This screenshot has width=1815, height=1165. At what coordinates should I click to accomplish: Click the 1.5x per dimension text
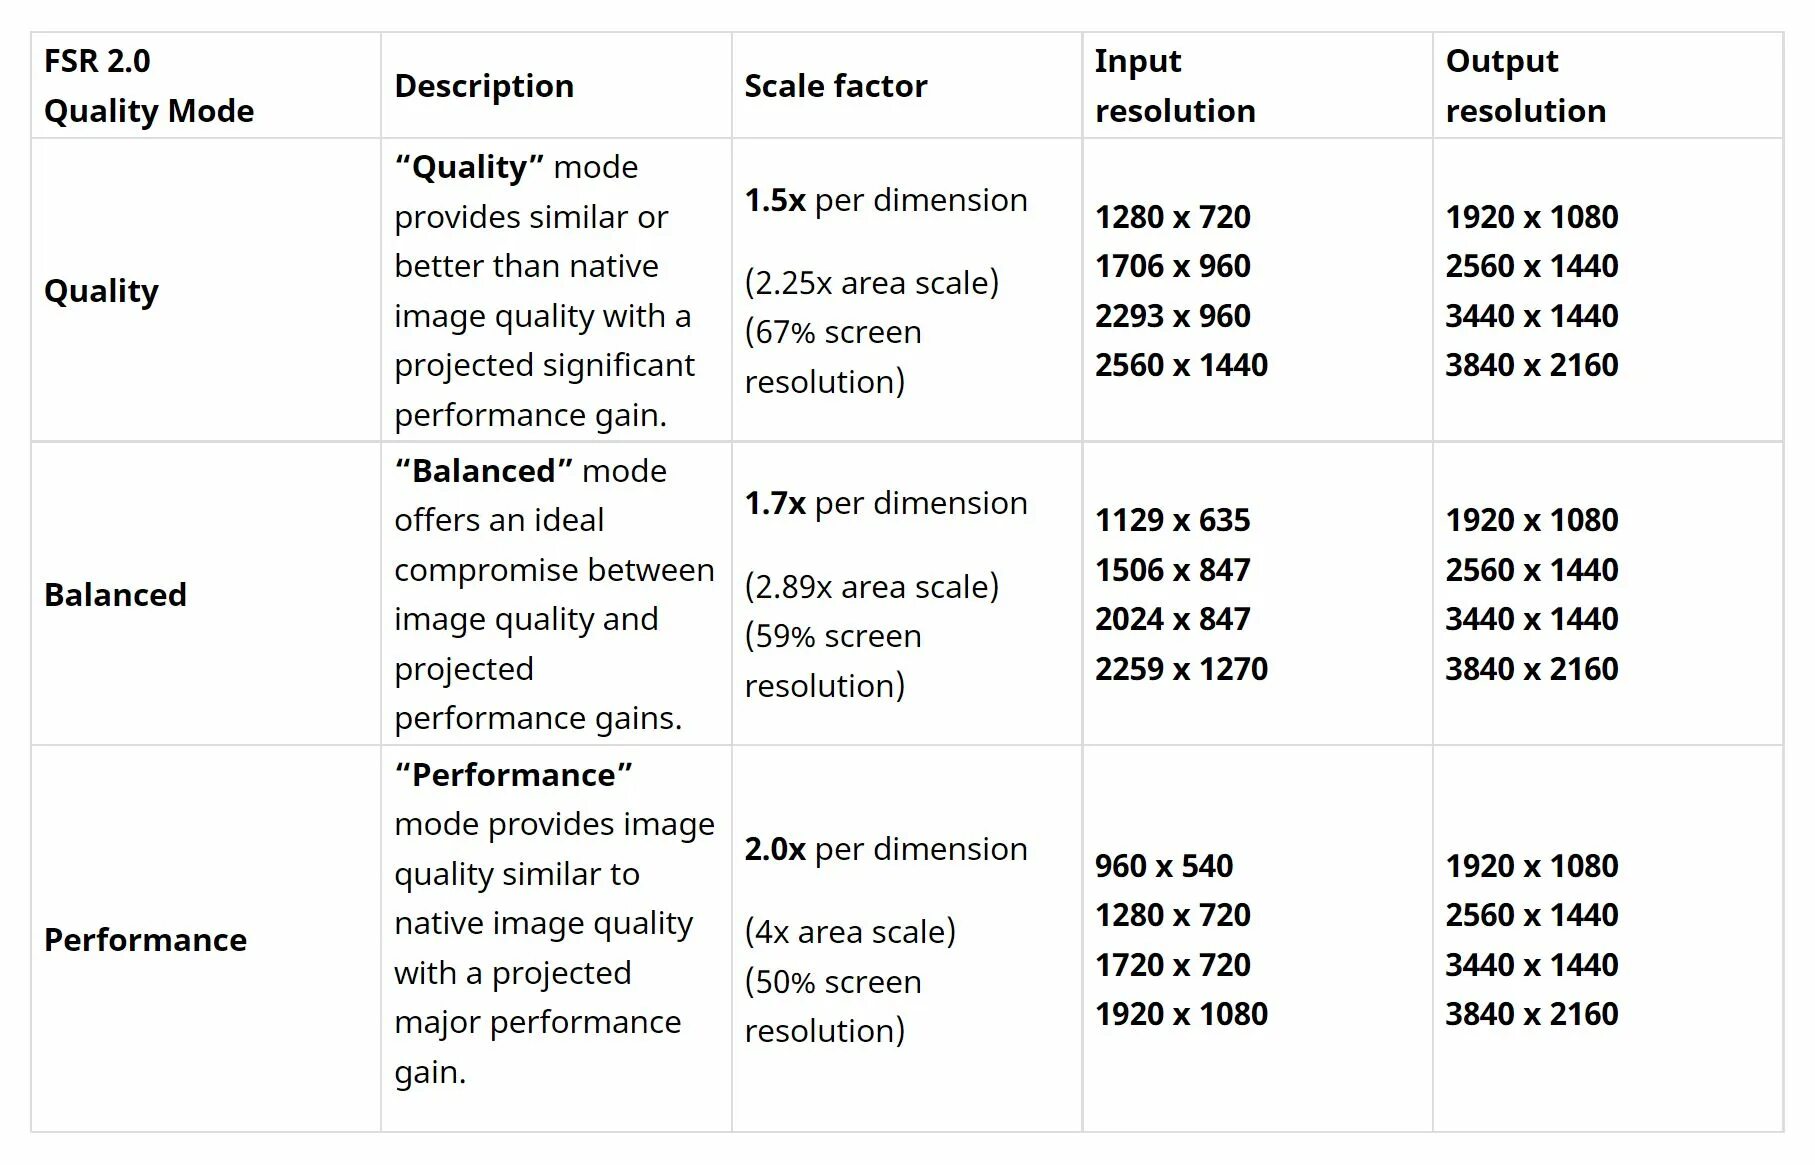pyautogui.click(x=885, y=200)
